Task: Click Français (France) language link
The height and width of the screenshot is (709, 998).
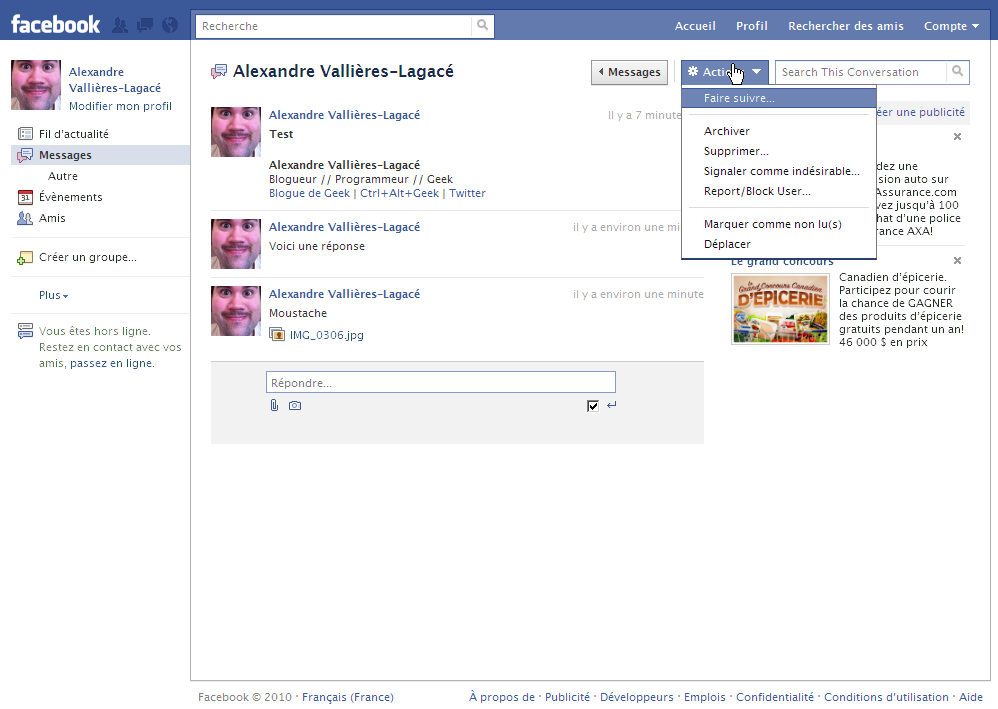Action: (x=348, y=697)
